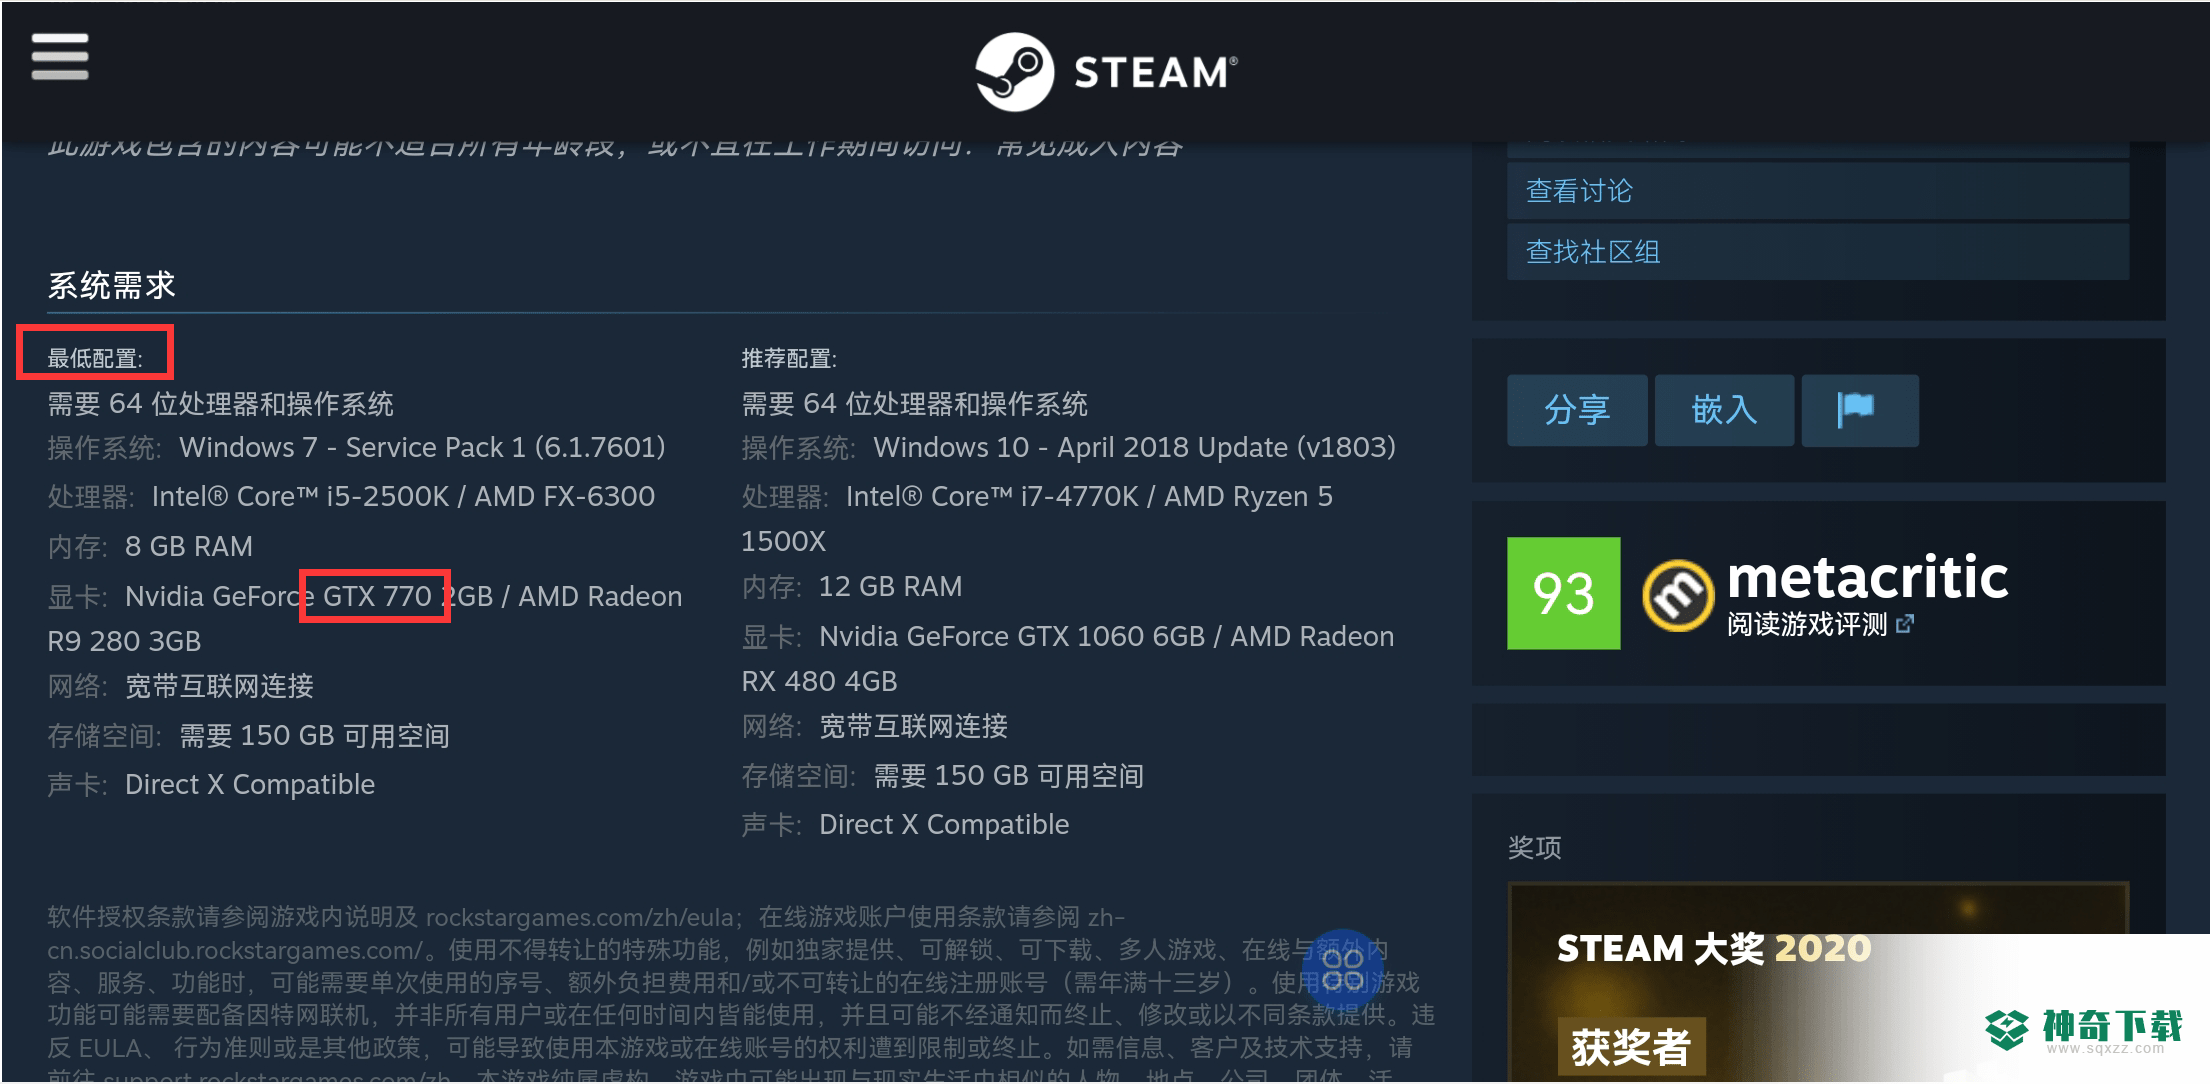The width and height of the screenshot is (2210, 1084).
Task: Click the STEAM 大奖 2020 award banner
Action: [x=1817, y=982]
